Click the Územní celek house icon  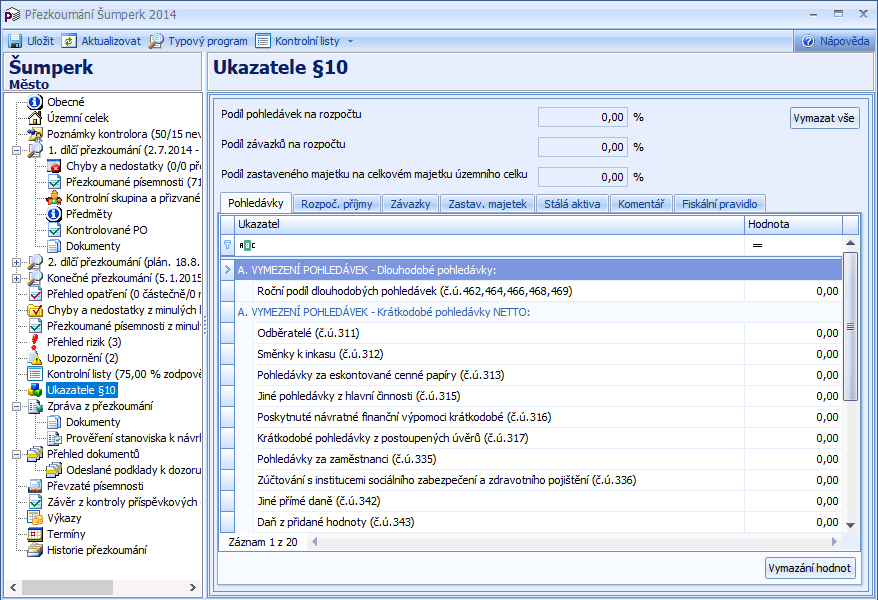click(35, 118)
